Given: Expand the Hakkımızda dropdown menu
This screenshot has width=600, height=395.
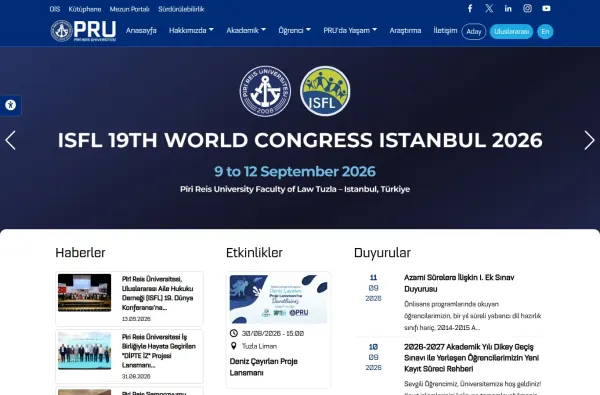Looking at the screenshot, I should pyautogui.click(x=191, y=30).
